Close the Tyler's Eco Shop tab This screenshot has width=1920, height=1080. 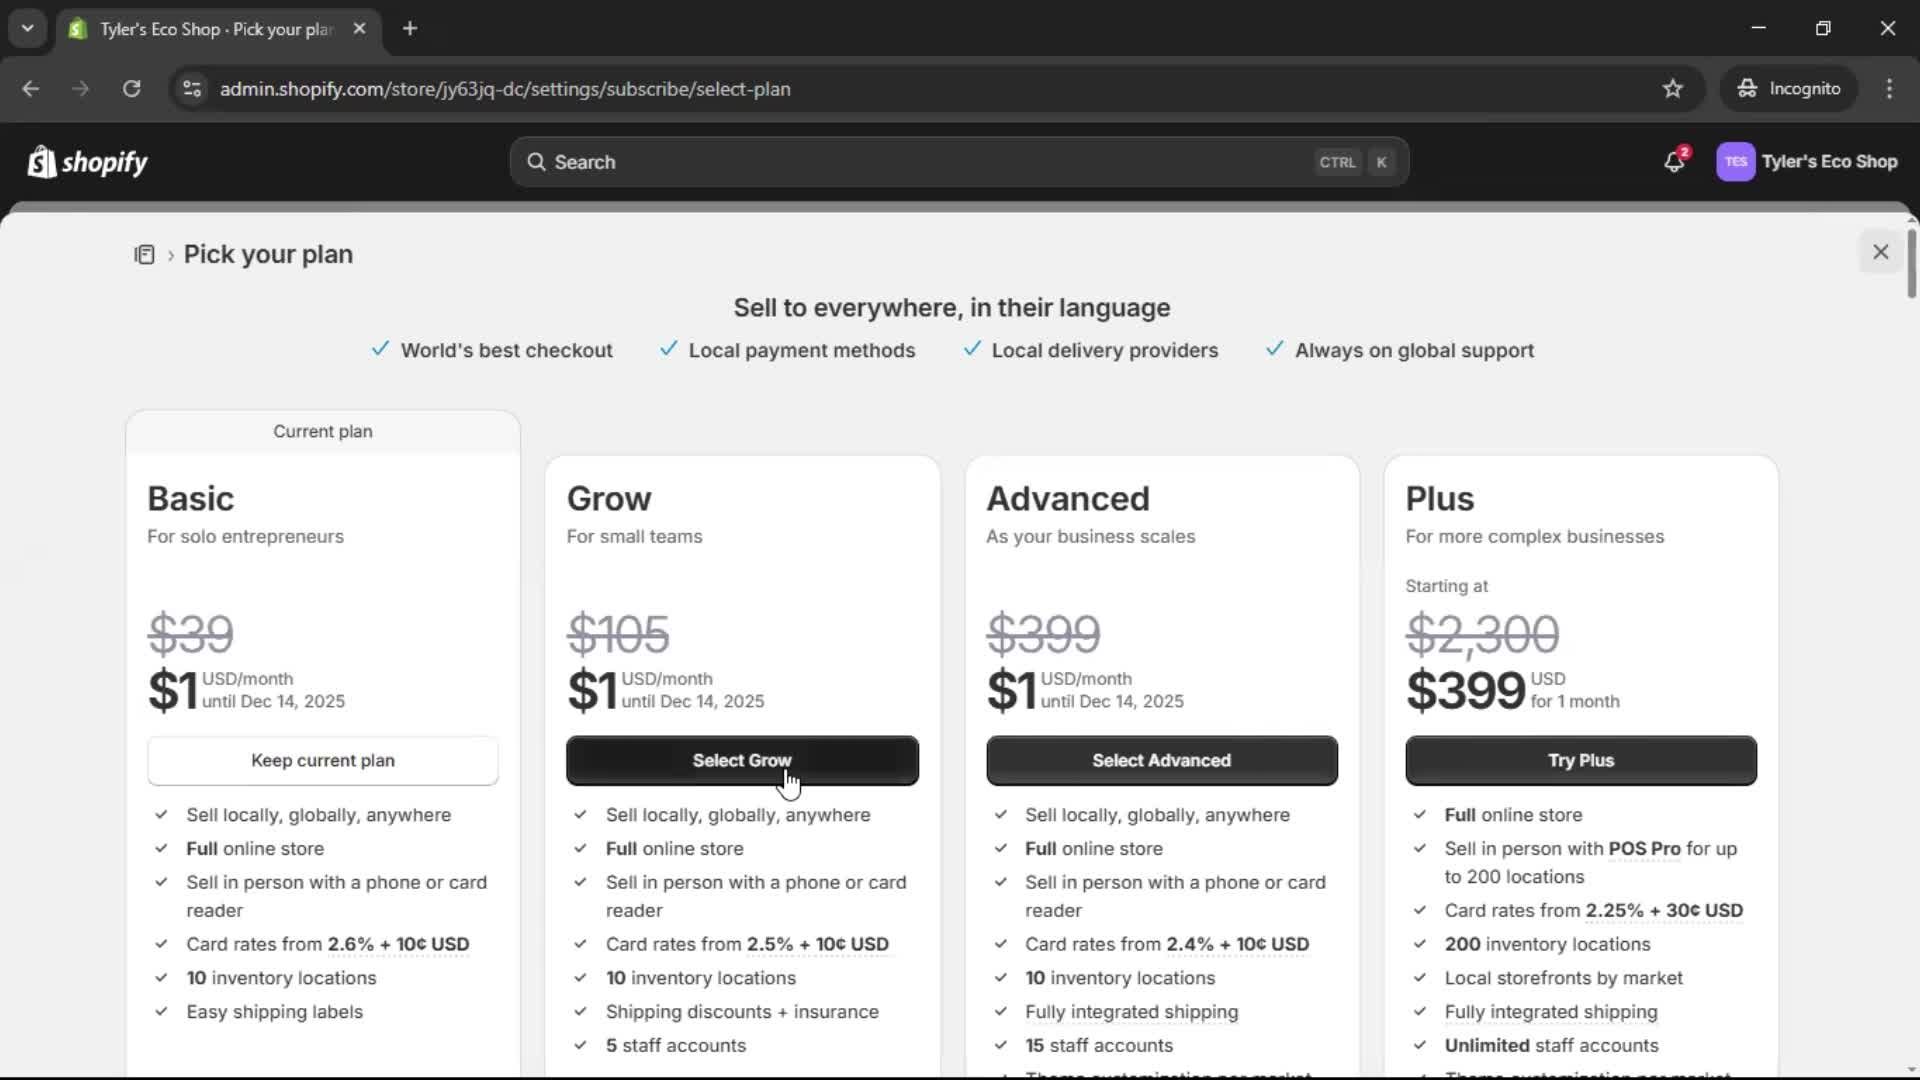pyautogui.click(x=359, y=29)
